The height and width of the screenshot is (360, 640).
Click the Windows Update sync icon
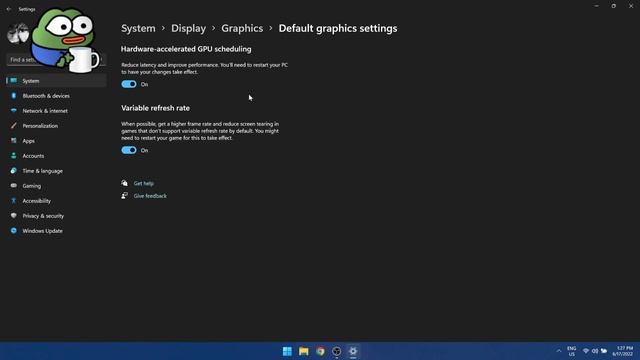pos(14,231)
